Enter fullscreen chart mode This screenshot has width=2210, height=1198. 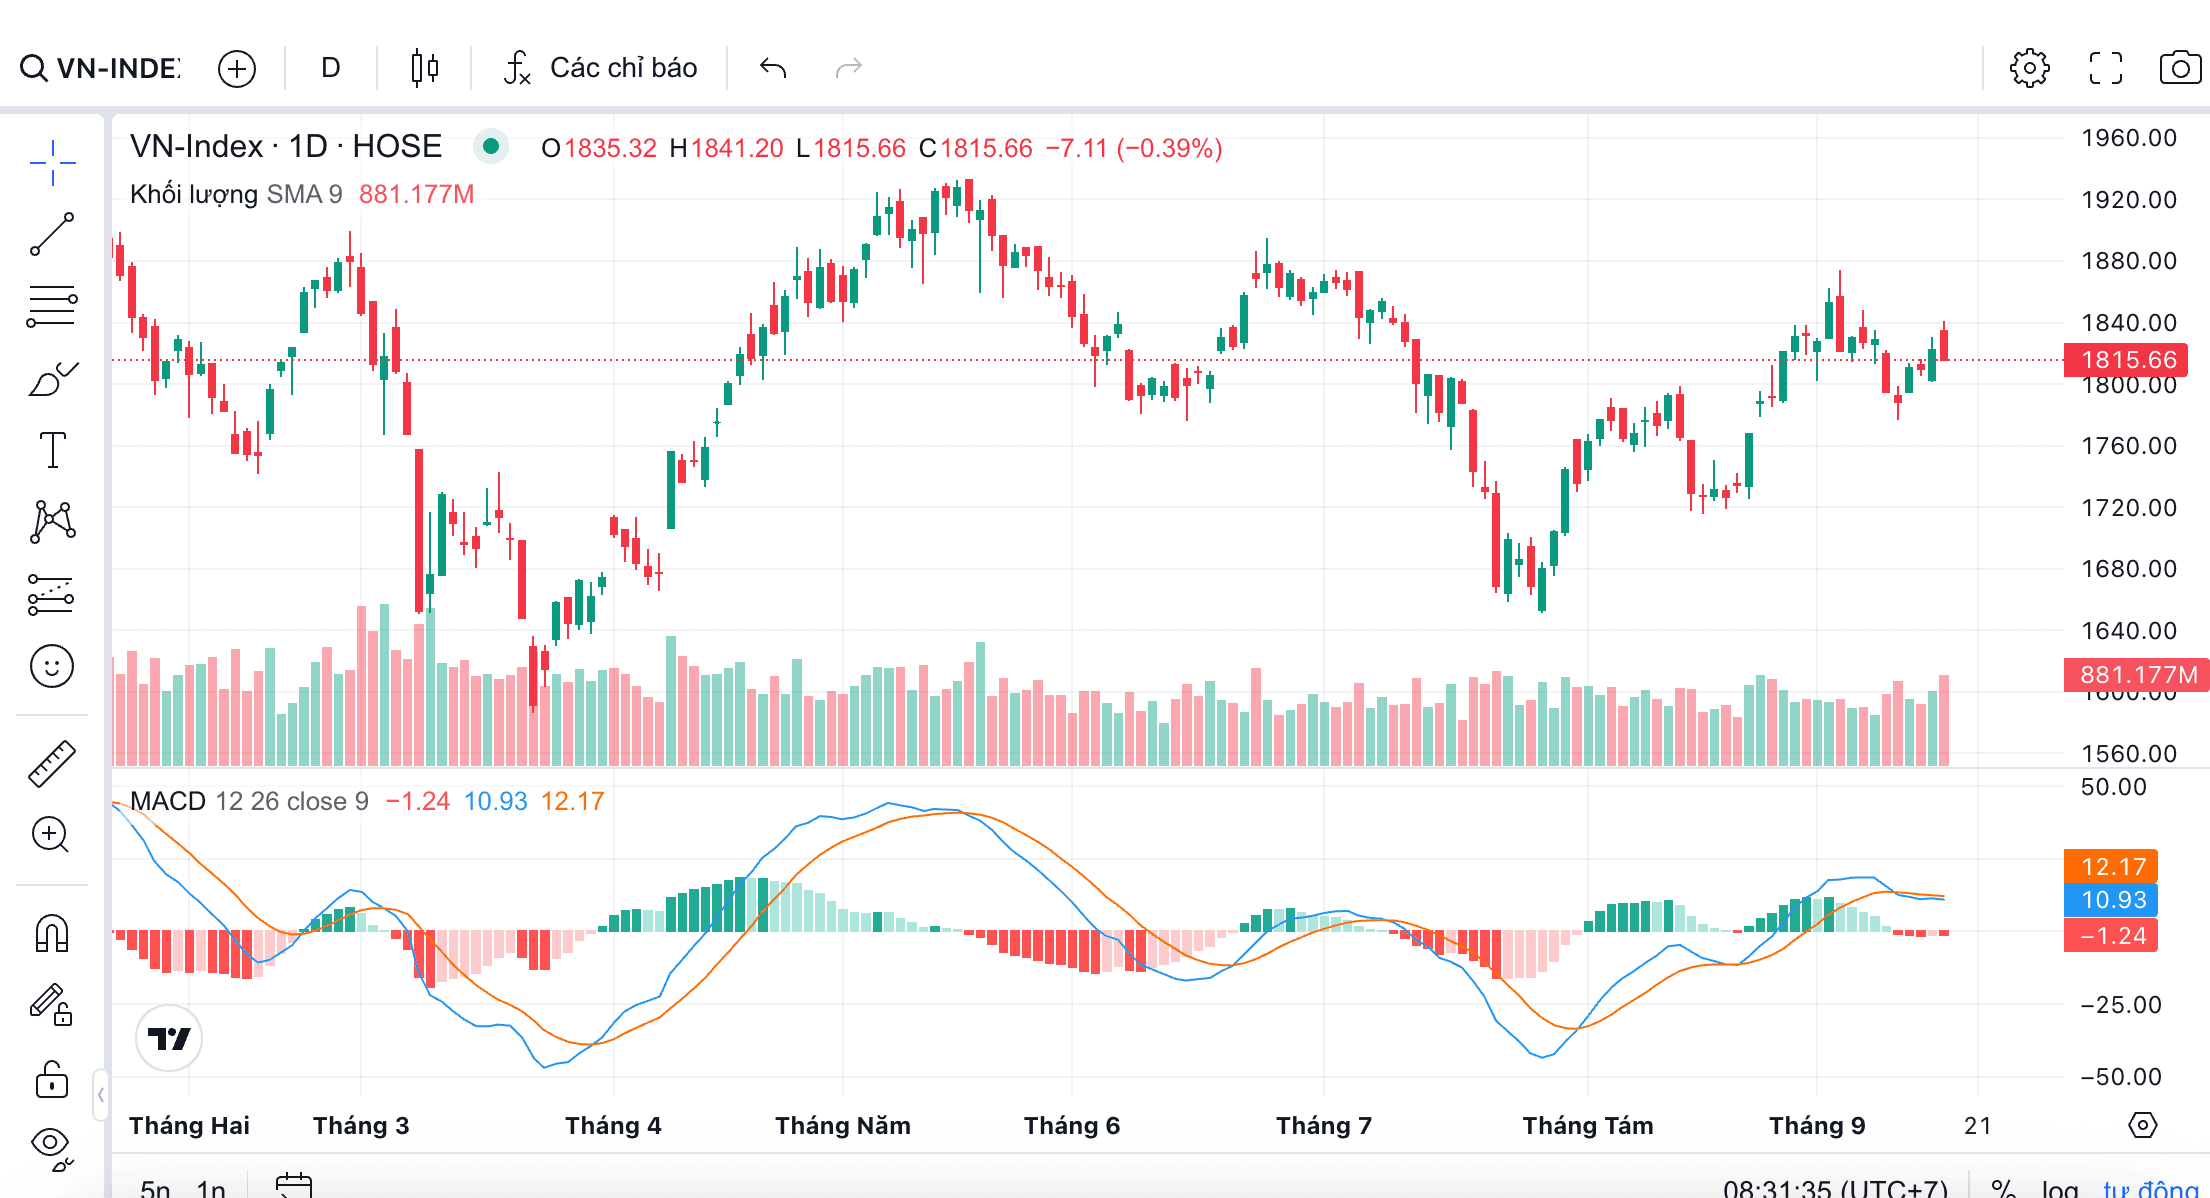(x=2106, y=68)
